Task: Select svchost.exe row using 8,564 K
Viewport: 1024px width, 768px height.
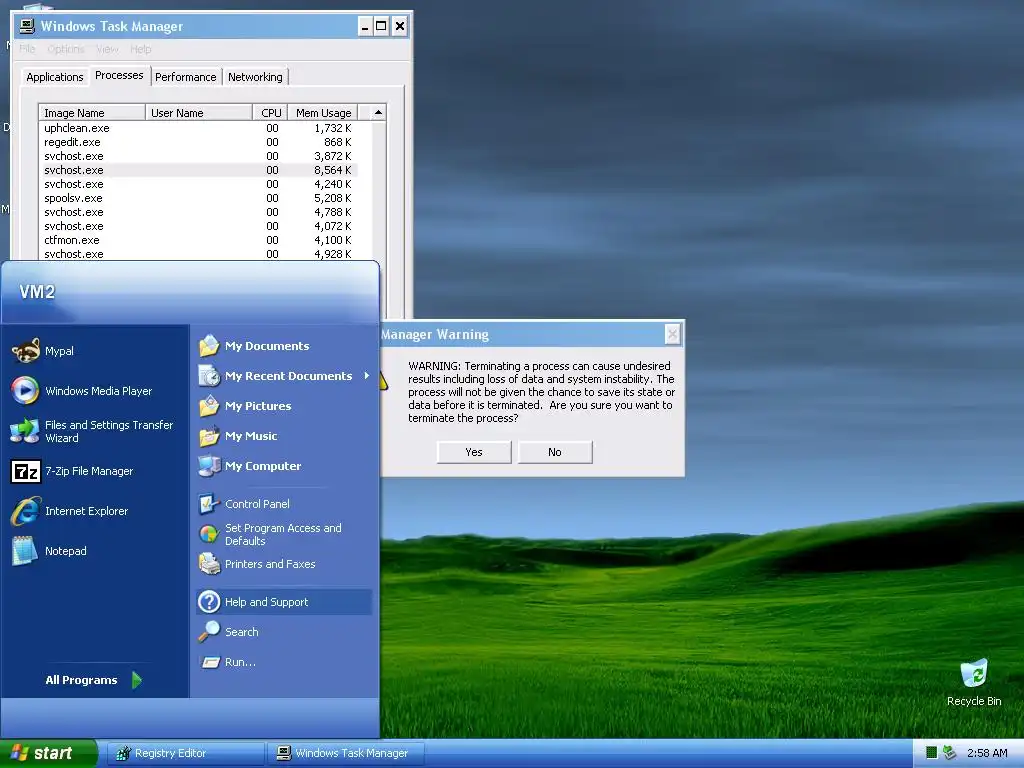Action: click(198, 170)
